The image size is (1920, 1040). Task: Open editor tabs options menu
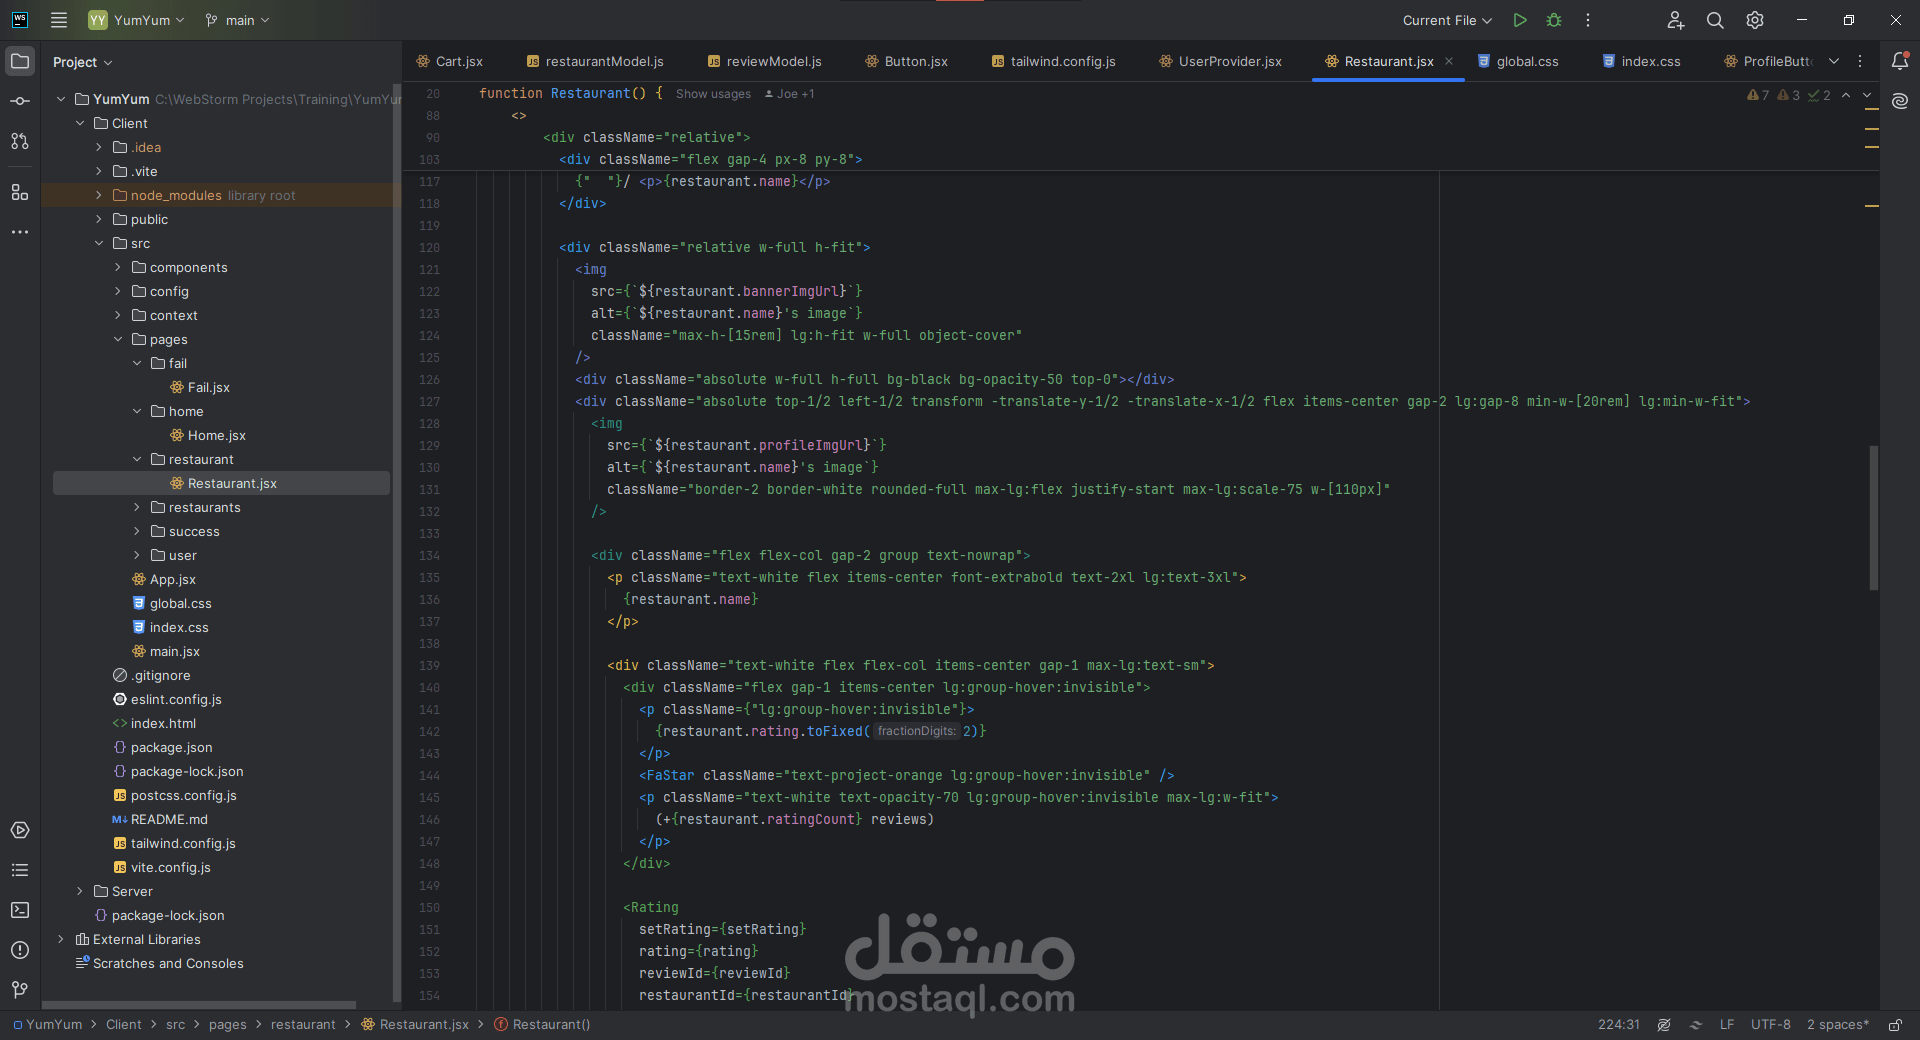coord(1860,61)
